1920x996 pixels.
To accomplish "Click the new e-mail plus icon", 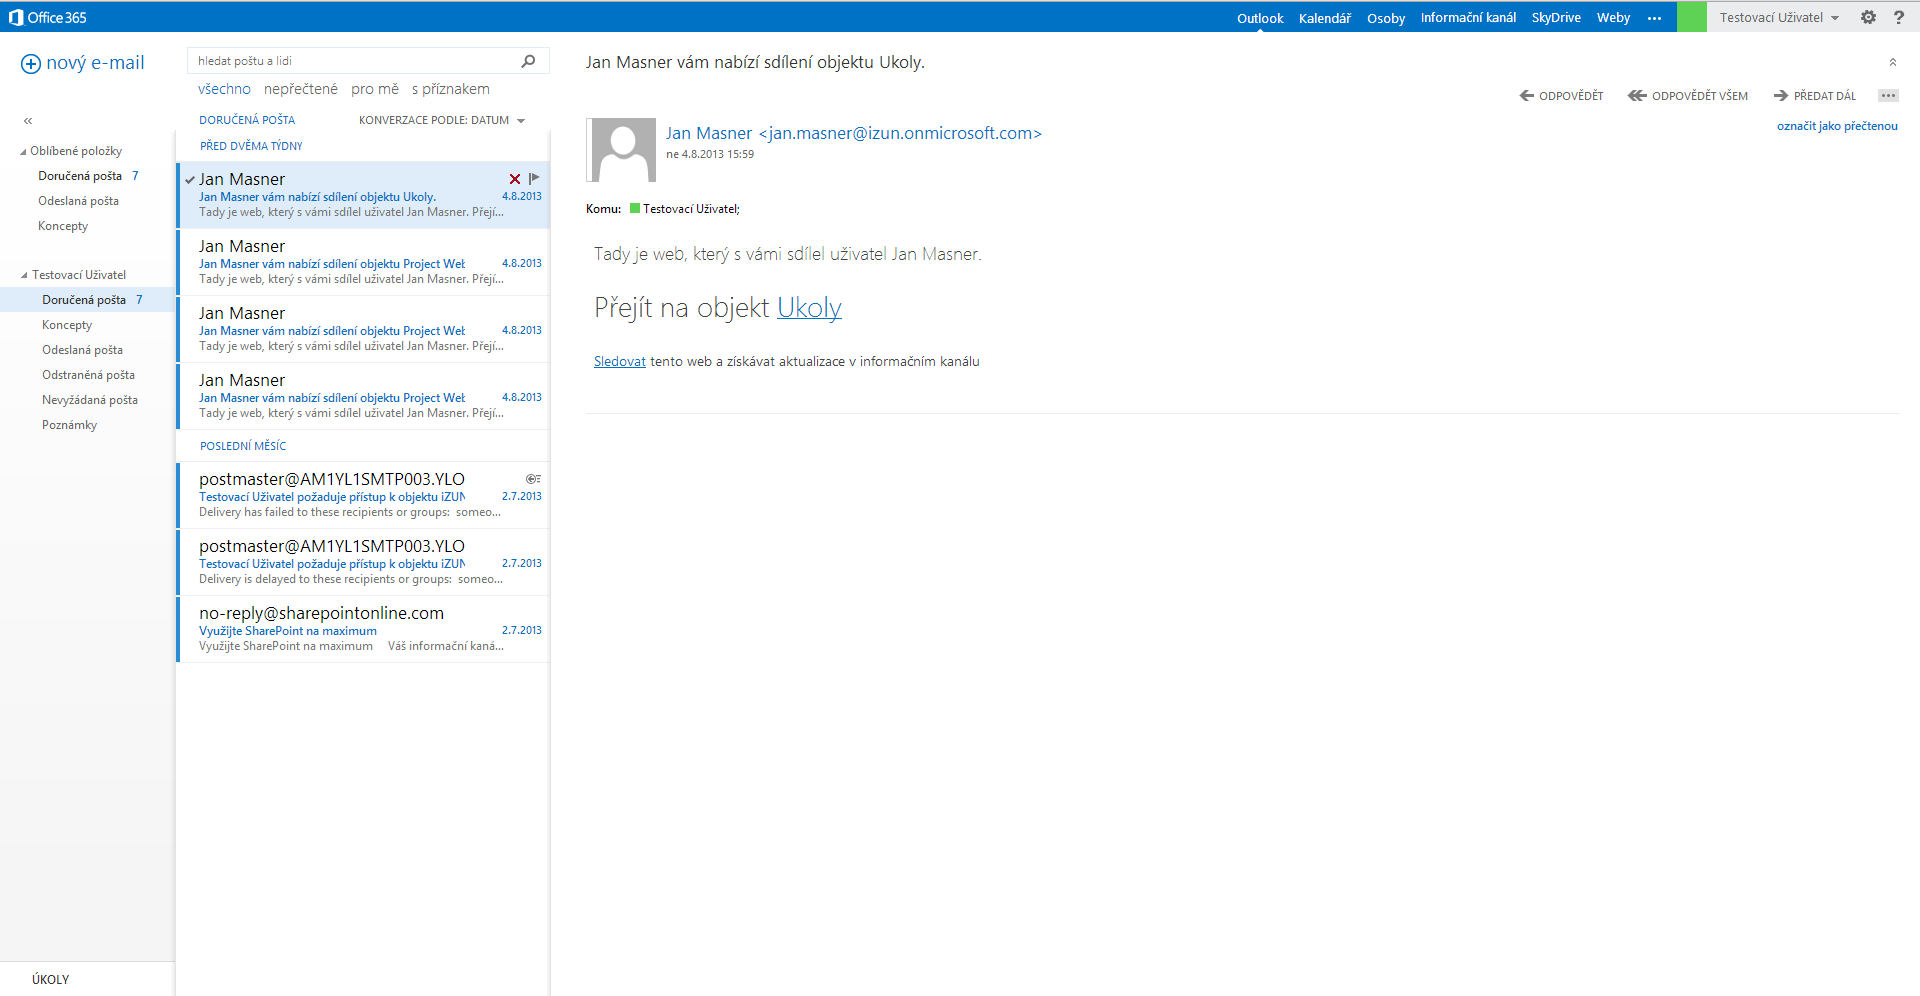I will click(31, 64).
